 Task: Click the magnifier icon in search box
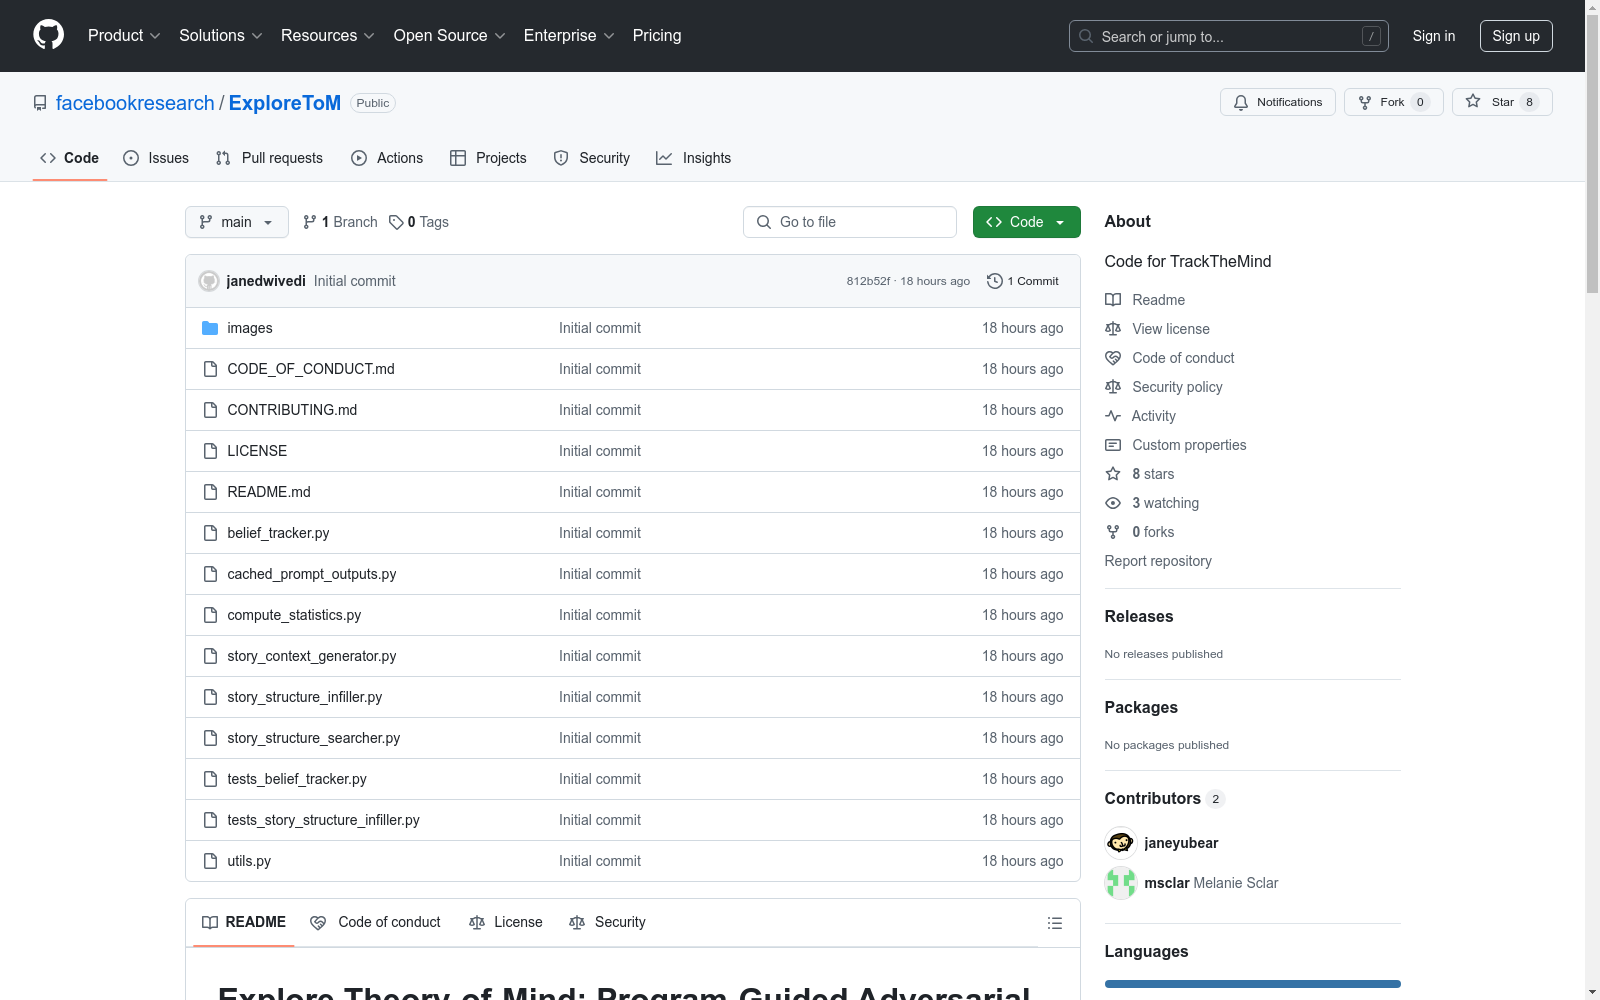(1086, 36)
